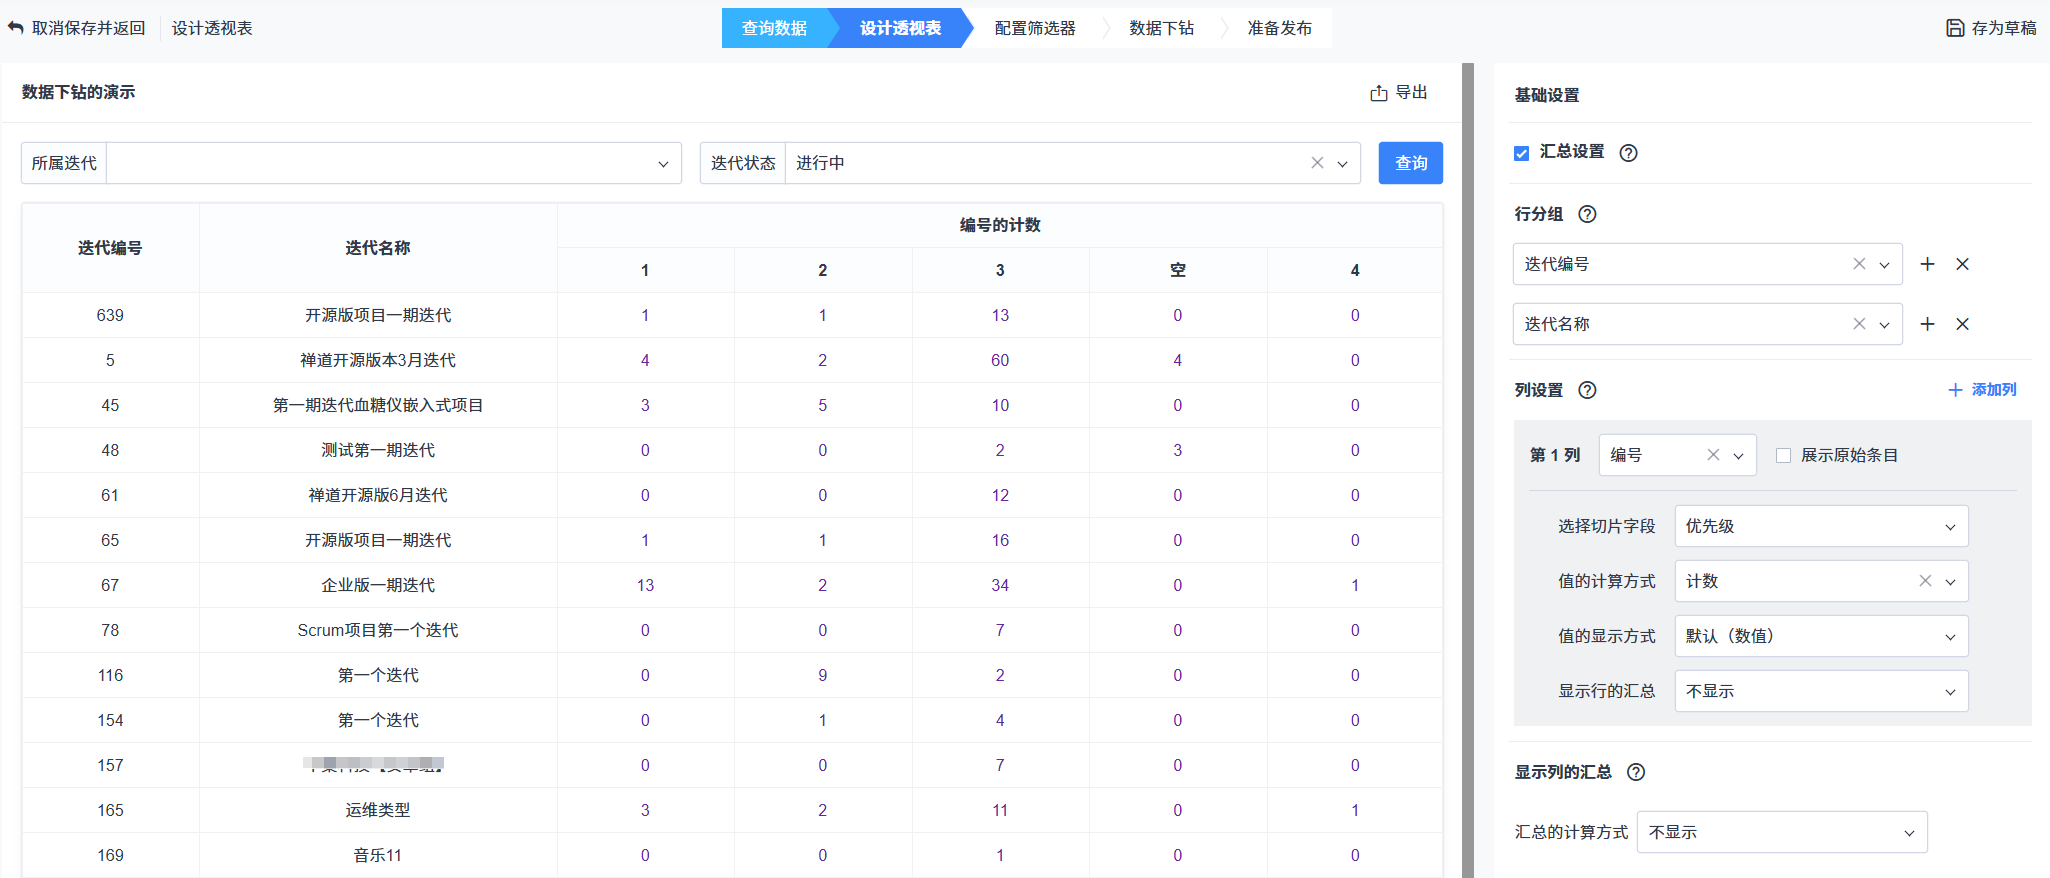The width and height of the screenshot is (2050, 878).
Task: Click the help icon beside 行分组
Action: point(1587,214)
